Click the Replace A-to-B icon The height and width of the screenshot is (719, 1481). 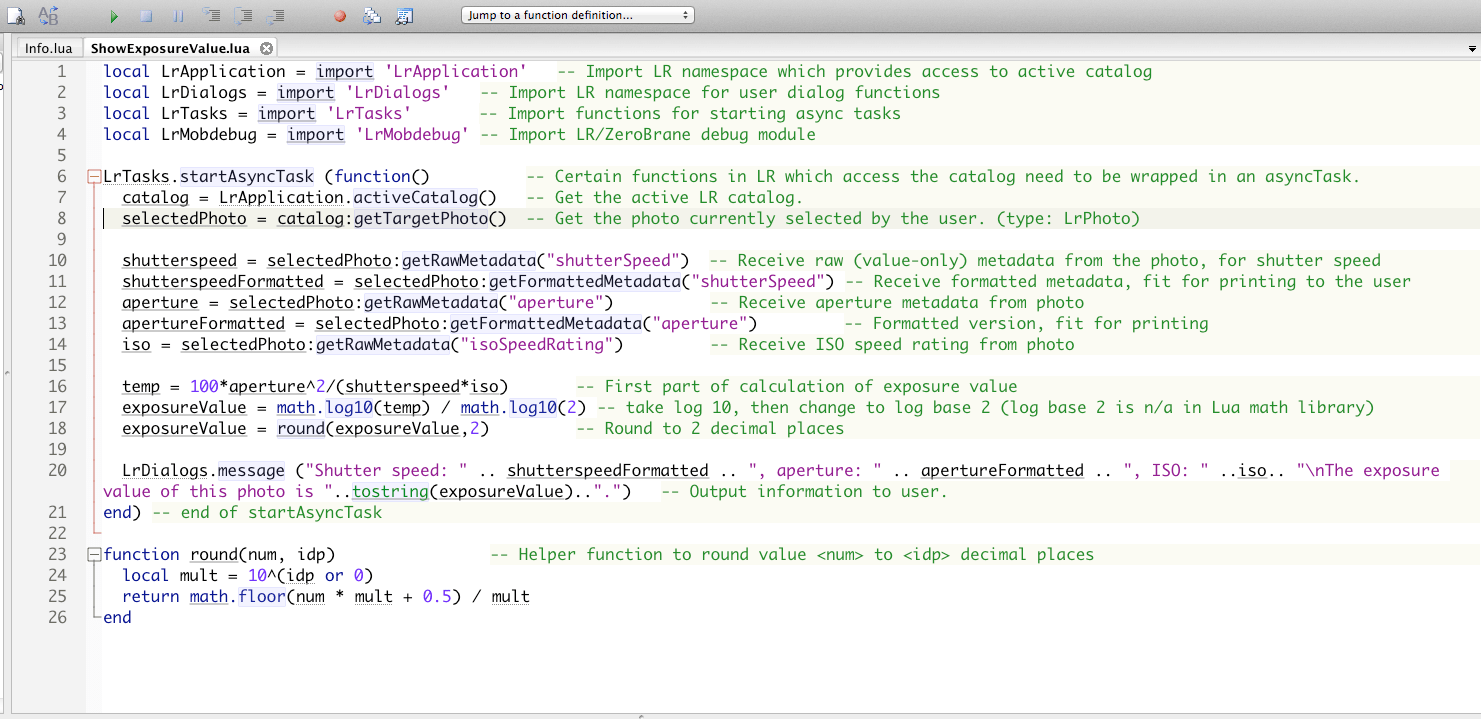47,16
